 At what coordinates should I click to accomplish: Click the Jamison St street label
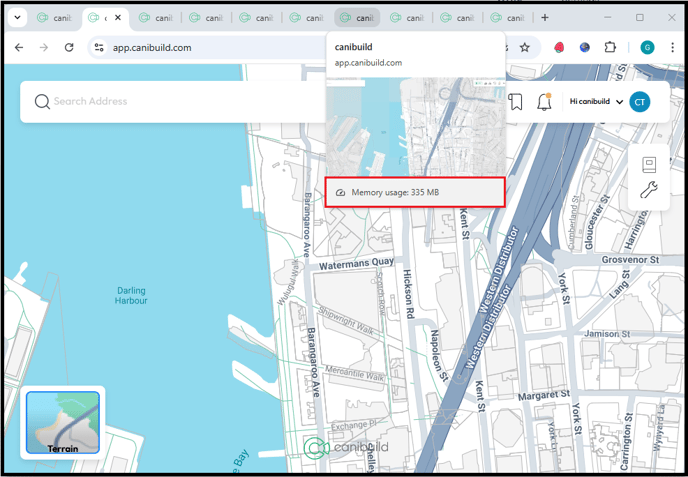coord(607,334)
